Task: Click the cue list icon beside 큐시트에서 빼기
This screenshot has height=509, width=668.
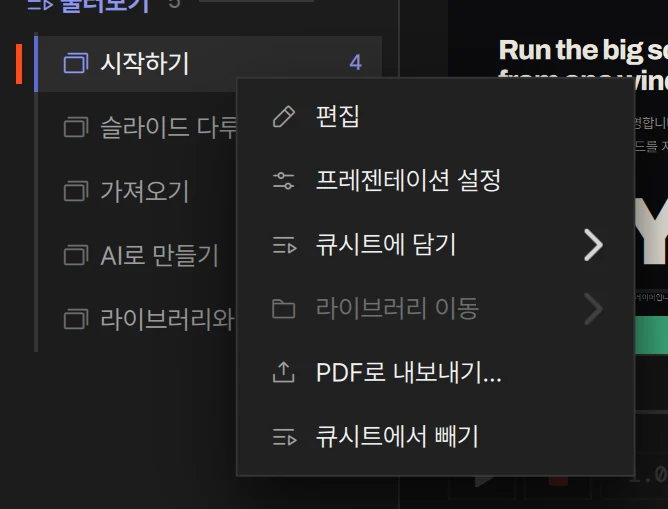Action: [285, 437]
